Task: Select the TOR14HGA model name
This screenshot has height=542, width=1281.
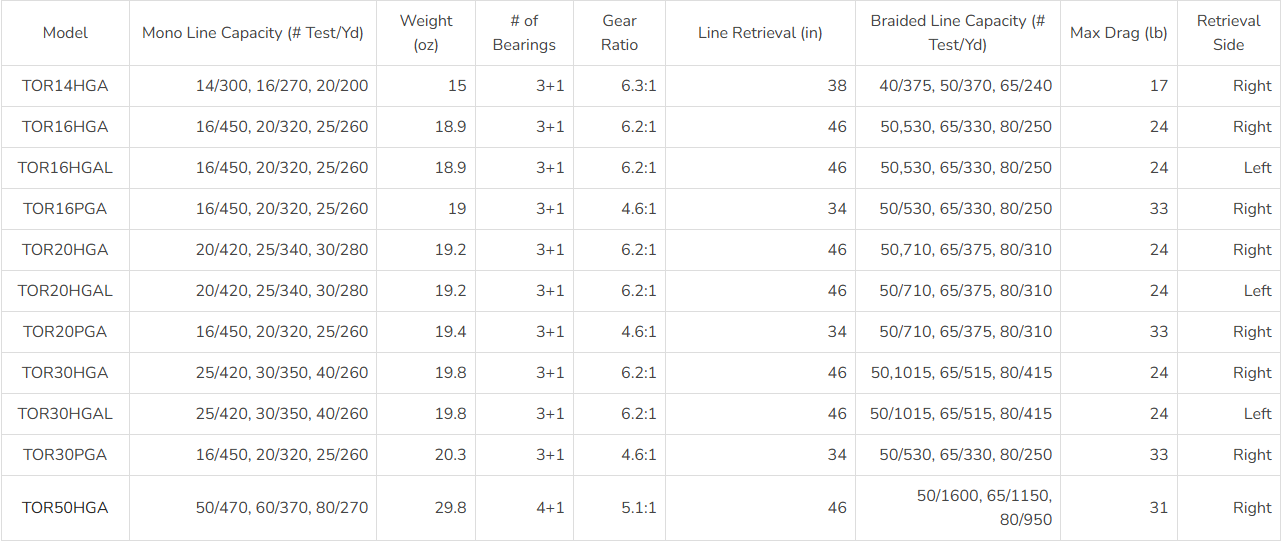Action: click(x=65, y=86)
